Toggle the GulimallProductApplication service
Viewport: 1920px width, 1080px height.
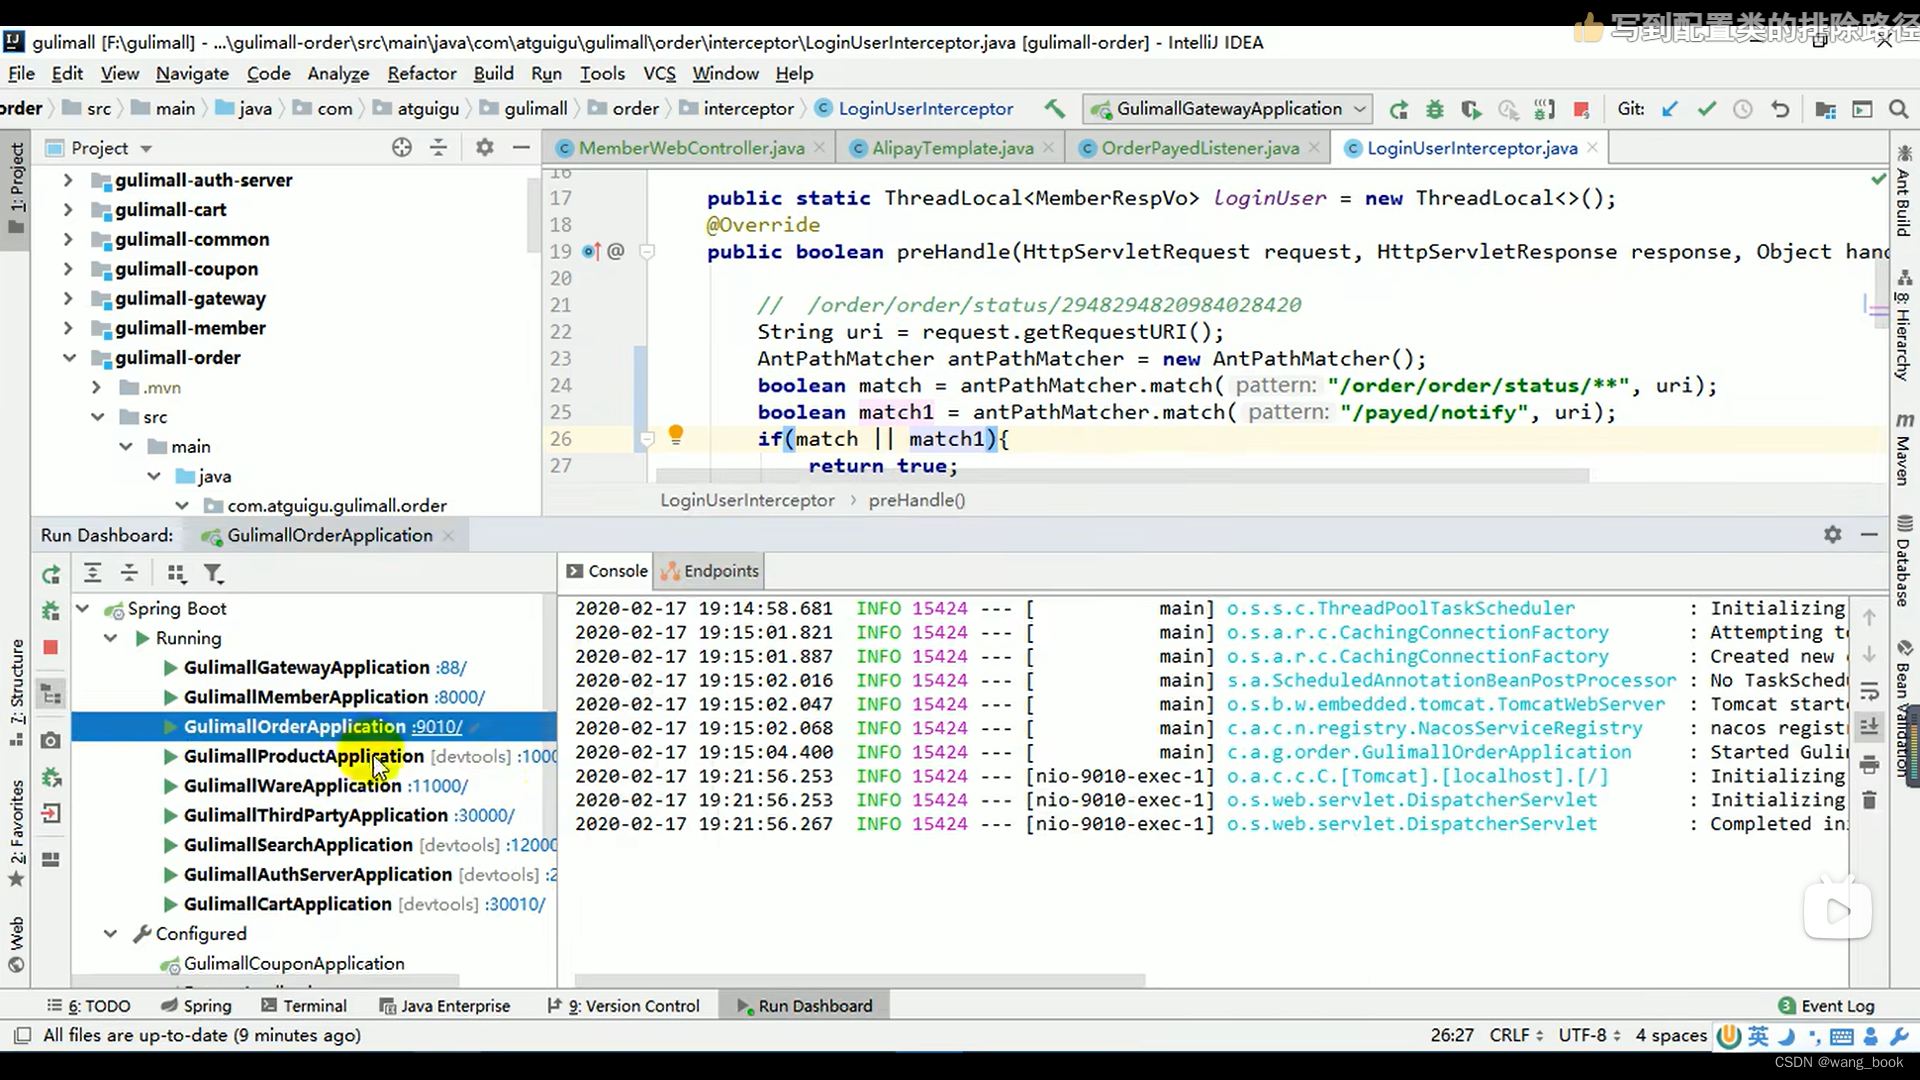167,754
